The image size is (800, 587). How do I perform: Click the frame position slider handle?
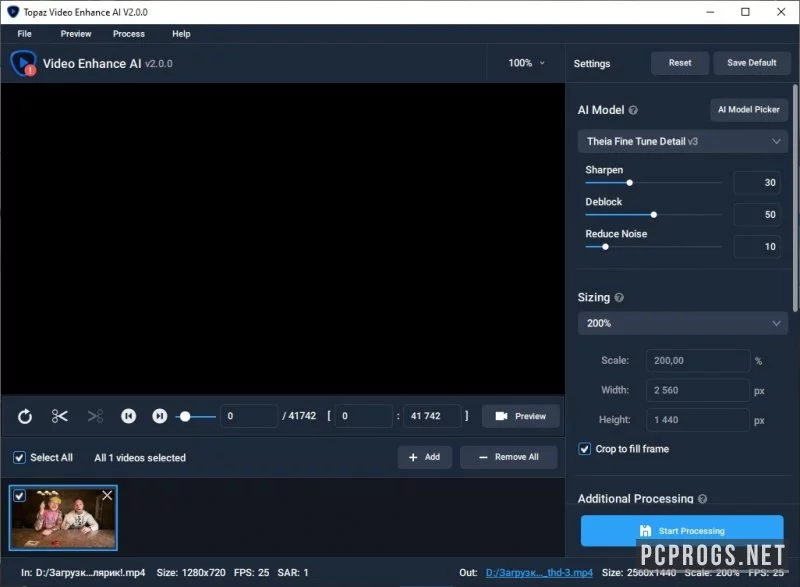pos(185,417)
